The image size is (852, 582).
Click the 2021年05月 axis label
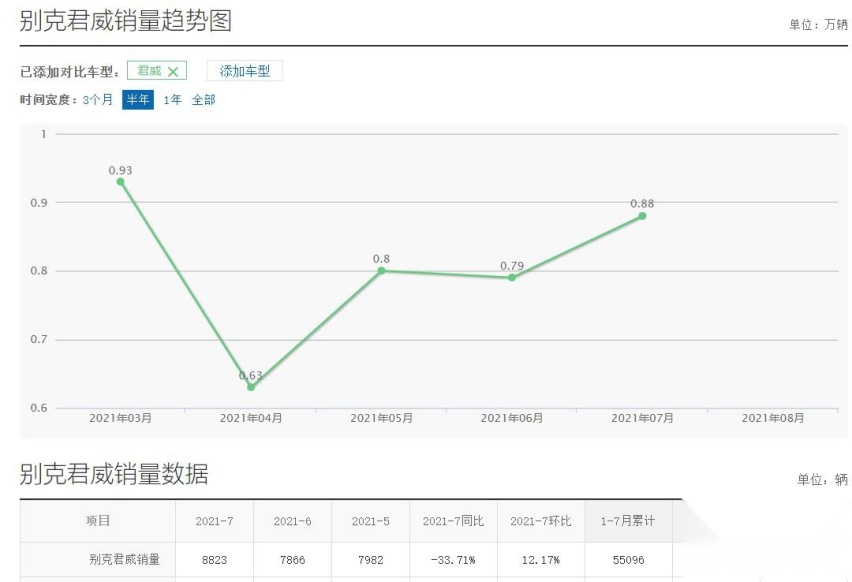tap(381, 418)
